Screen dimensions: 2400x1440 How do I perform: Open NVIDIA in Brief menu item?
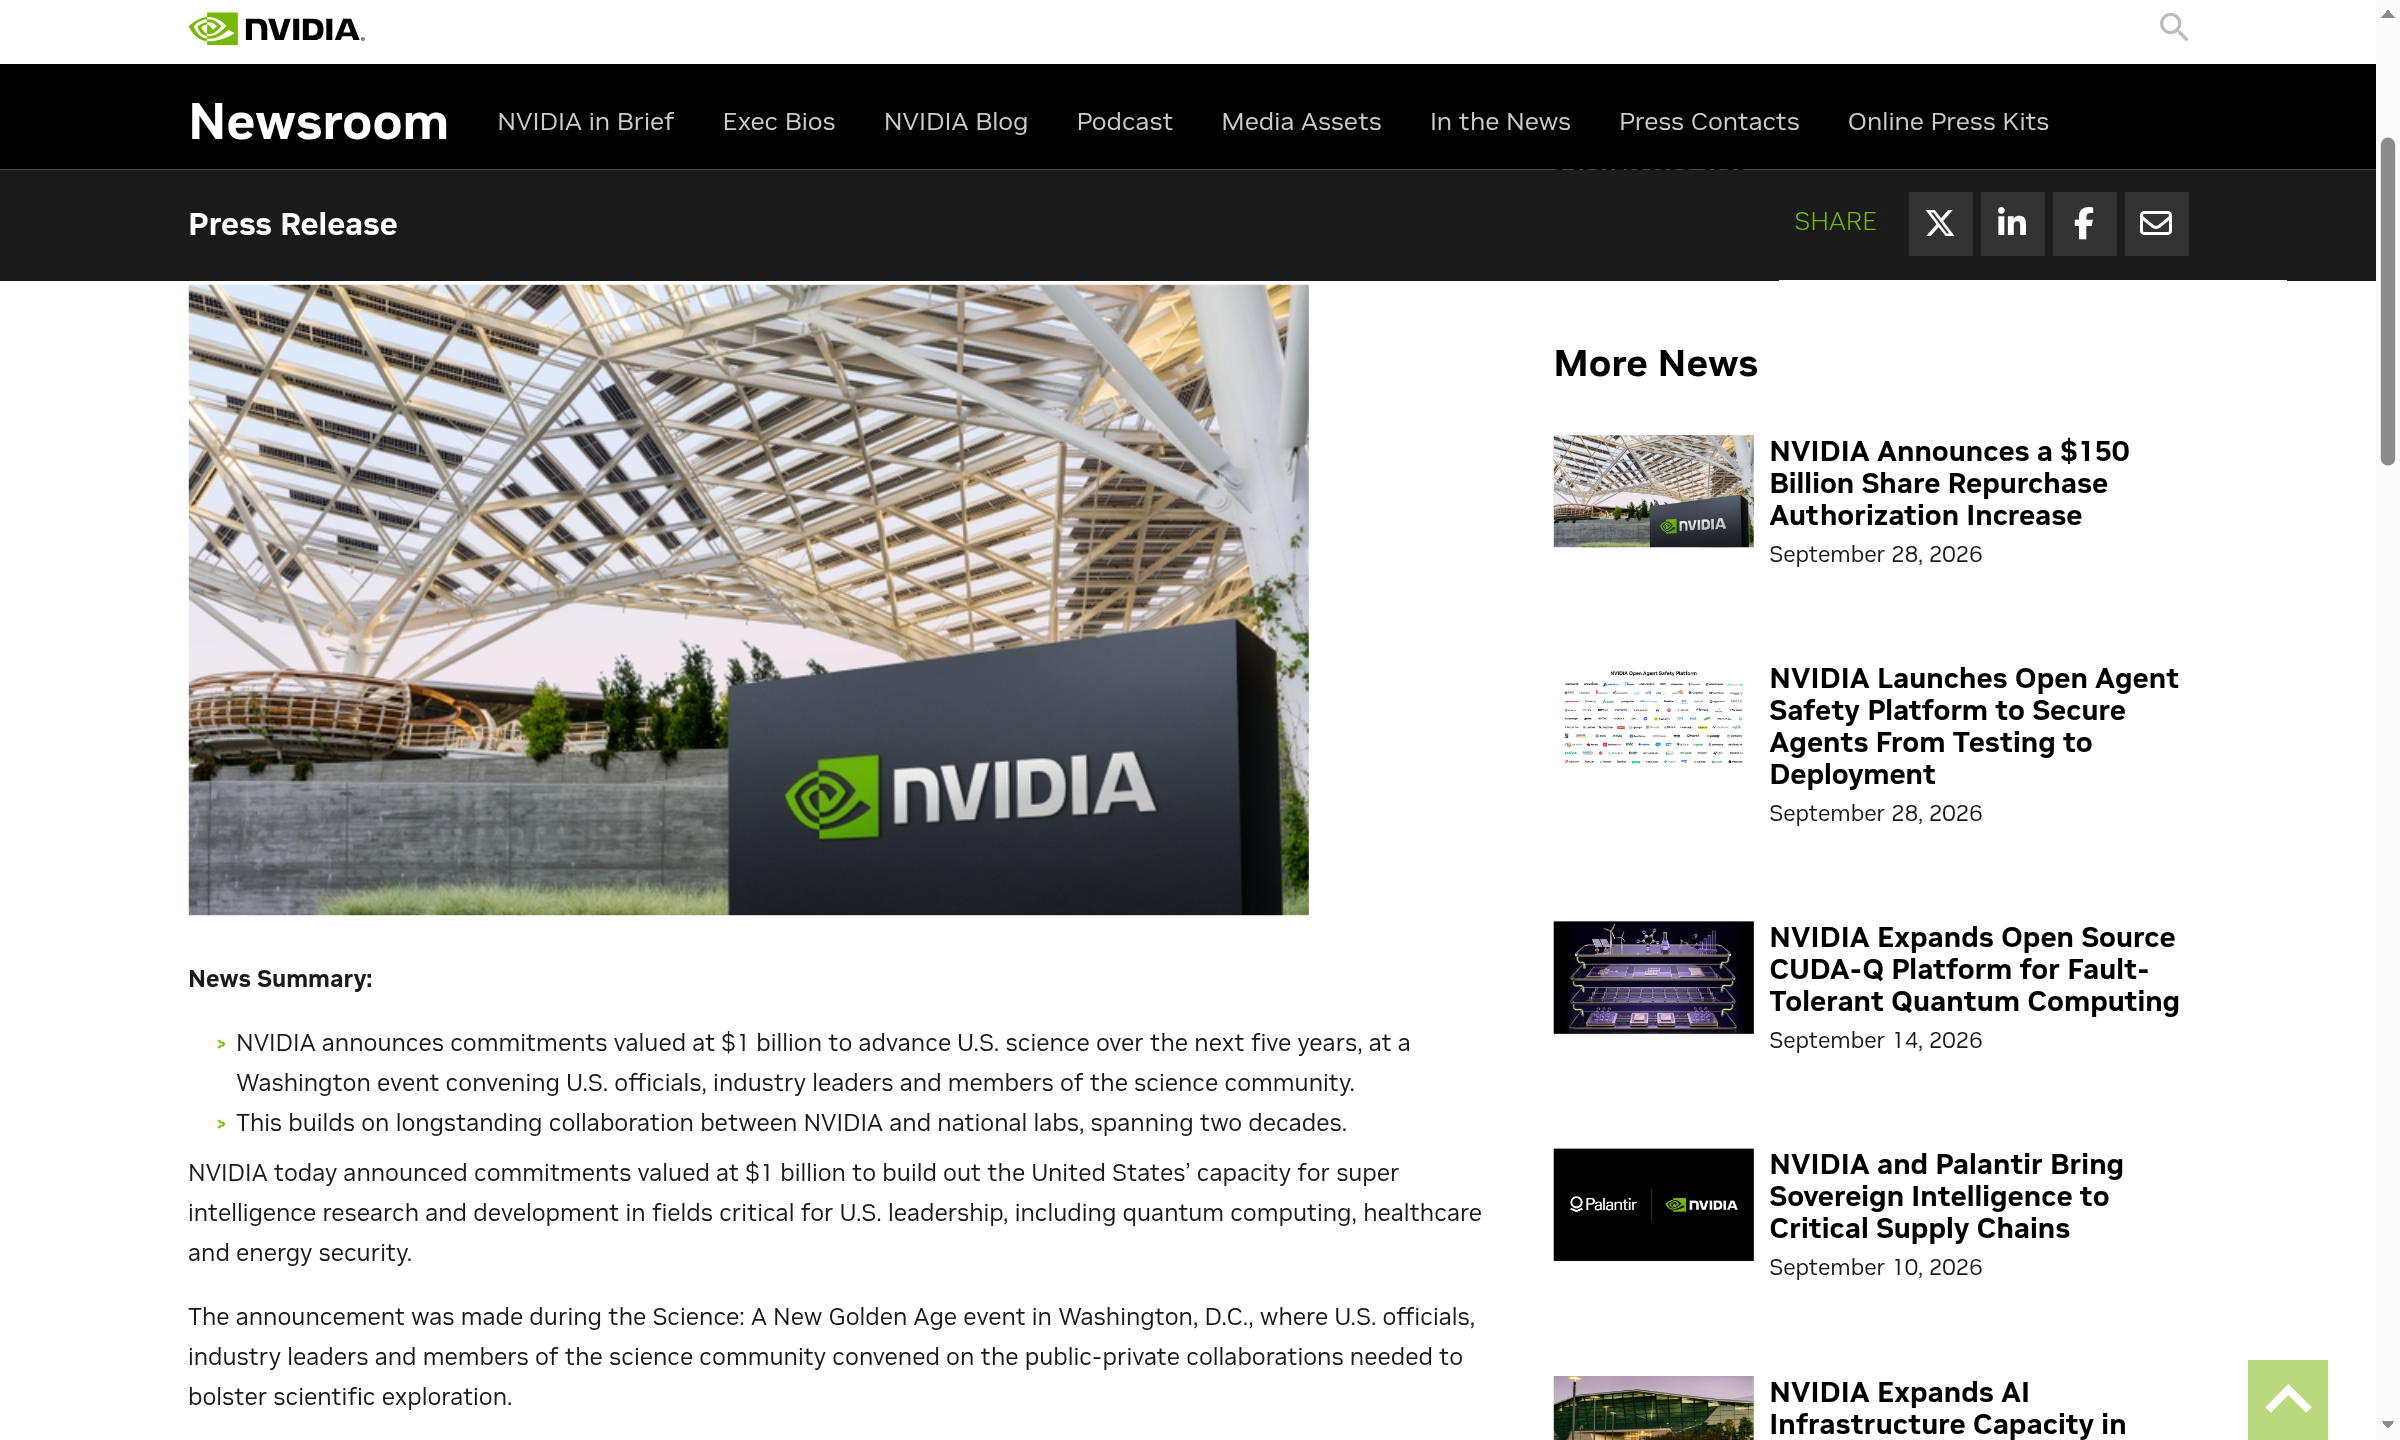[586, 122]
